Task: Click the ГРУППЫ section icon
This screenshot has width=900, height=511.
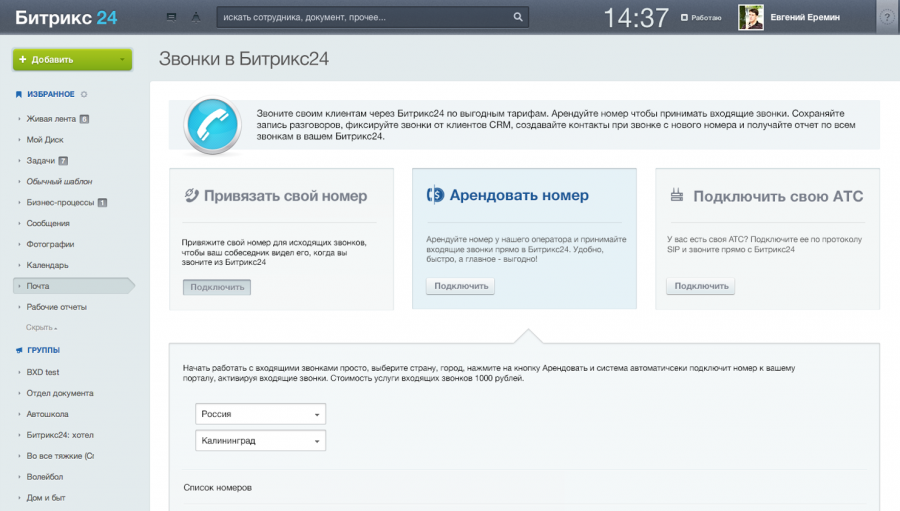Action: coord(19,350)
